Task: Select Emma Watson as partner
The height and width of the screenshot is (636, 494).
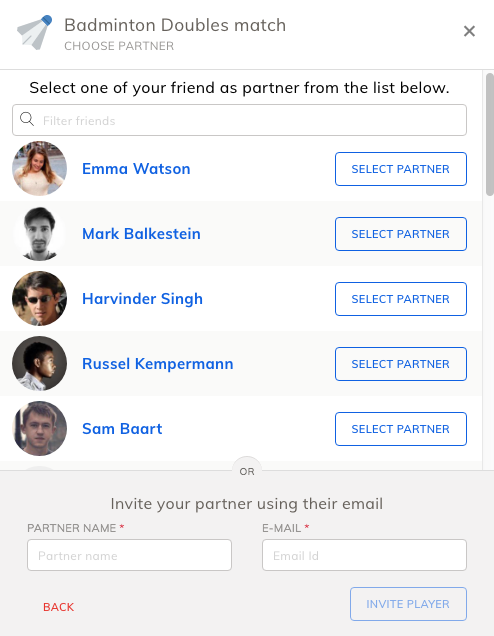Action: 401,169
